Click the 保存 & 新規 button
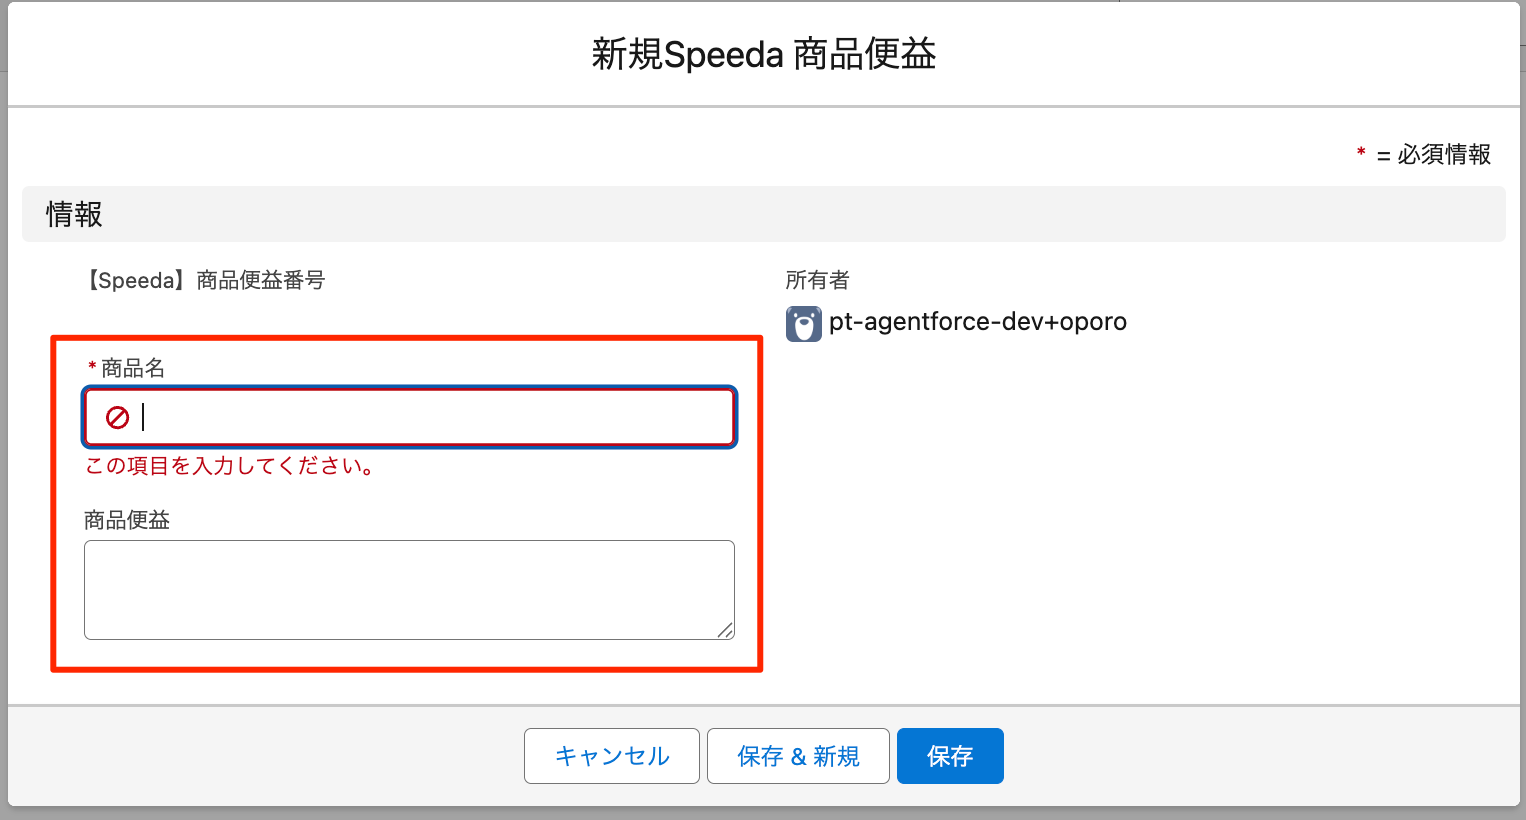1526x820 pixels. click(798, 756)
